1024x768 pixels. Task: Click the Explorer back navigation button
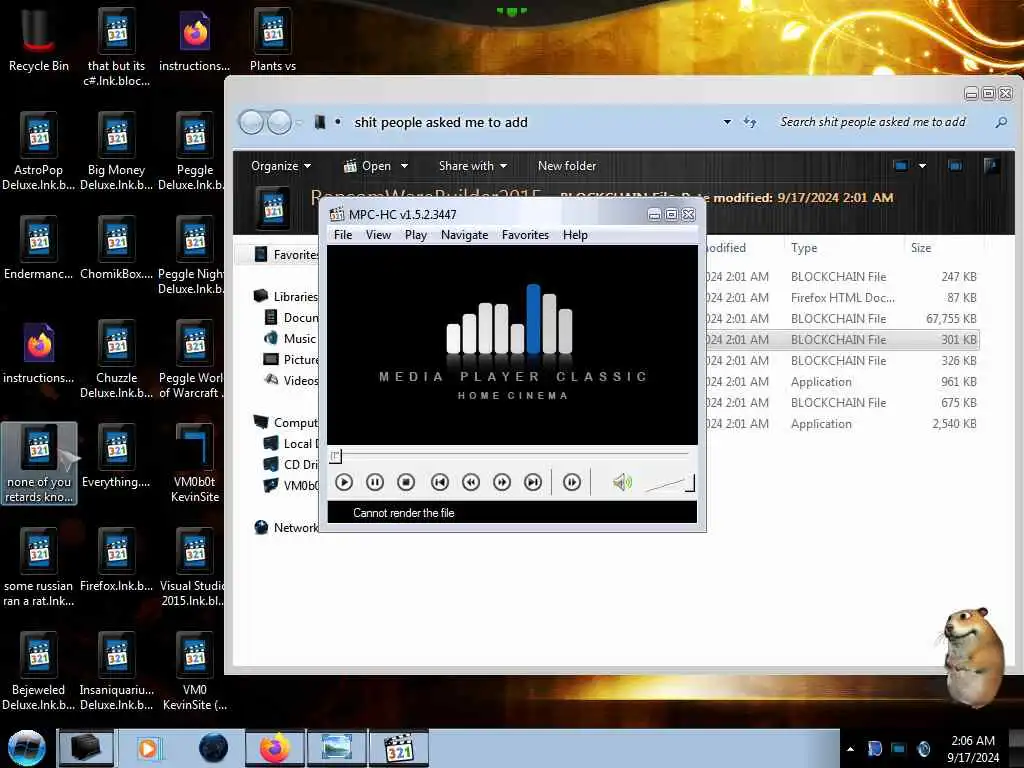(251, 122)
